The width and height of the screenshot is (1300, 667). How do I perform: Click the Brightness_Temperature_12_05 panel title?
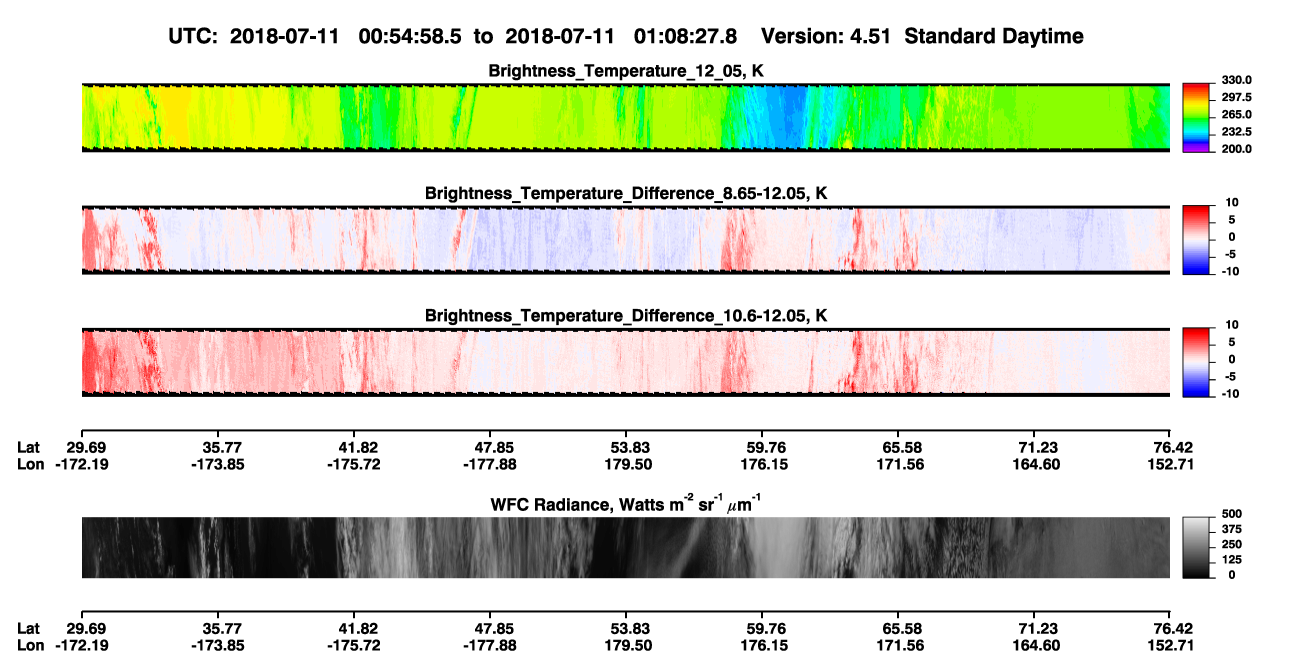point(626,71)
